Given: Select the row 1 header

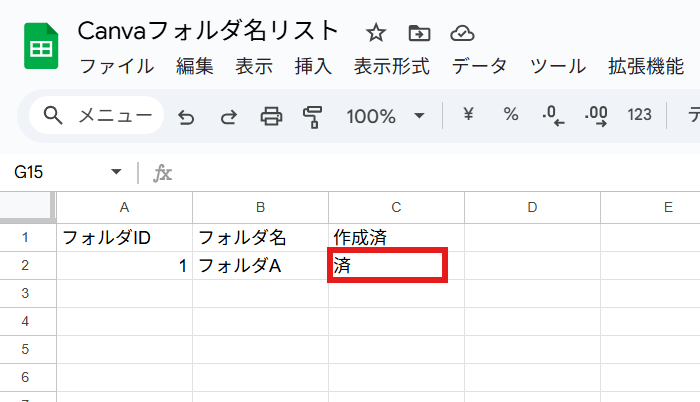Looking at the screenshot, I should (x=28, y=238).
